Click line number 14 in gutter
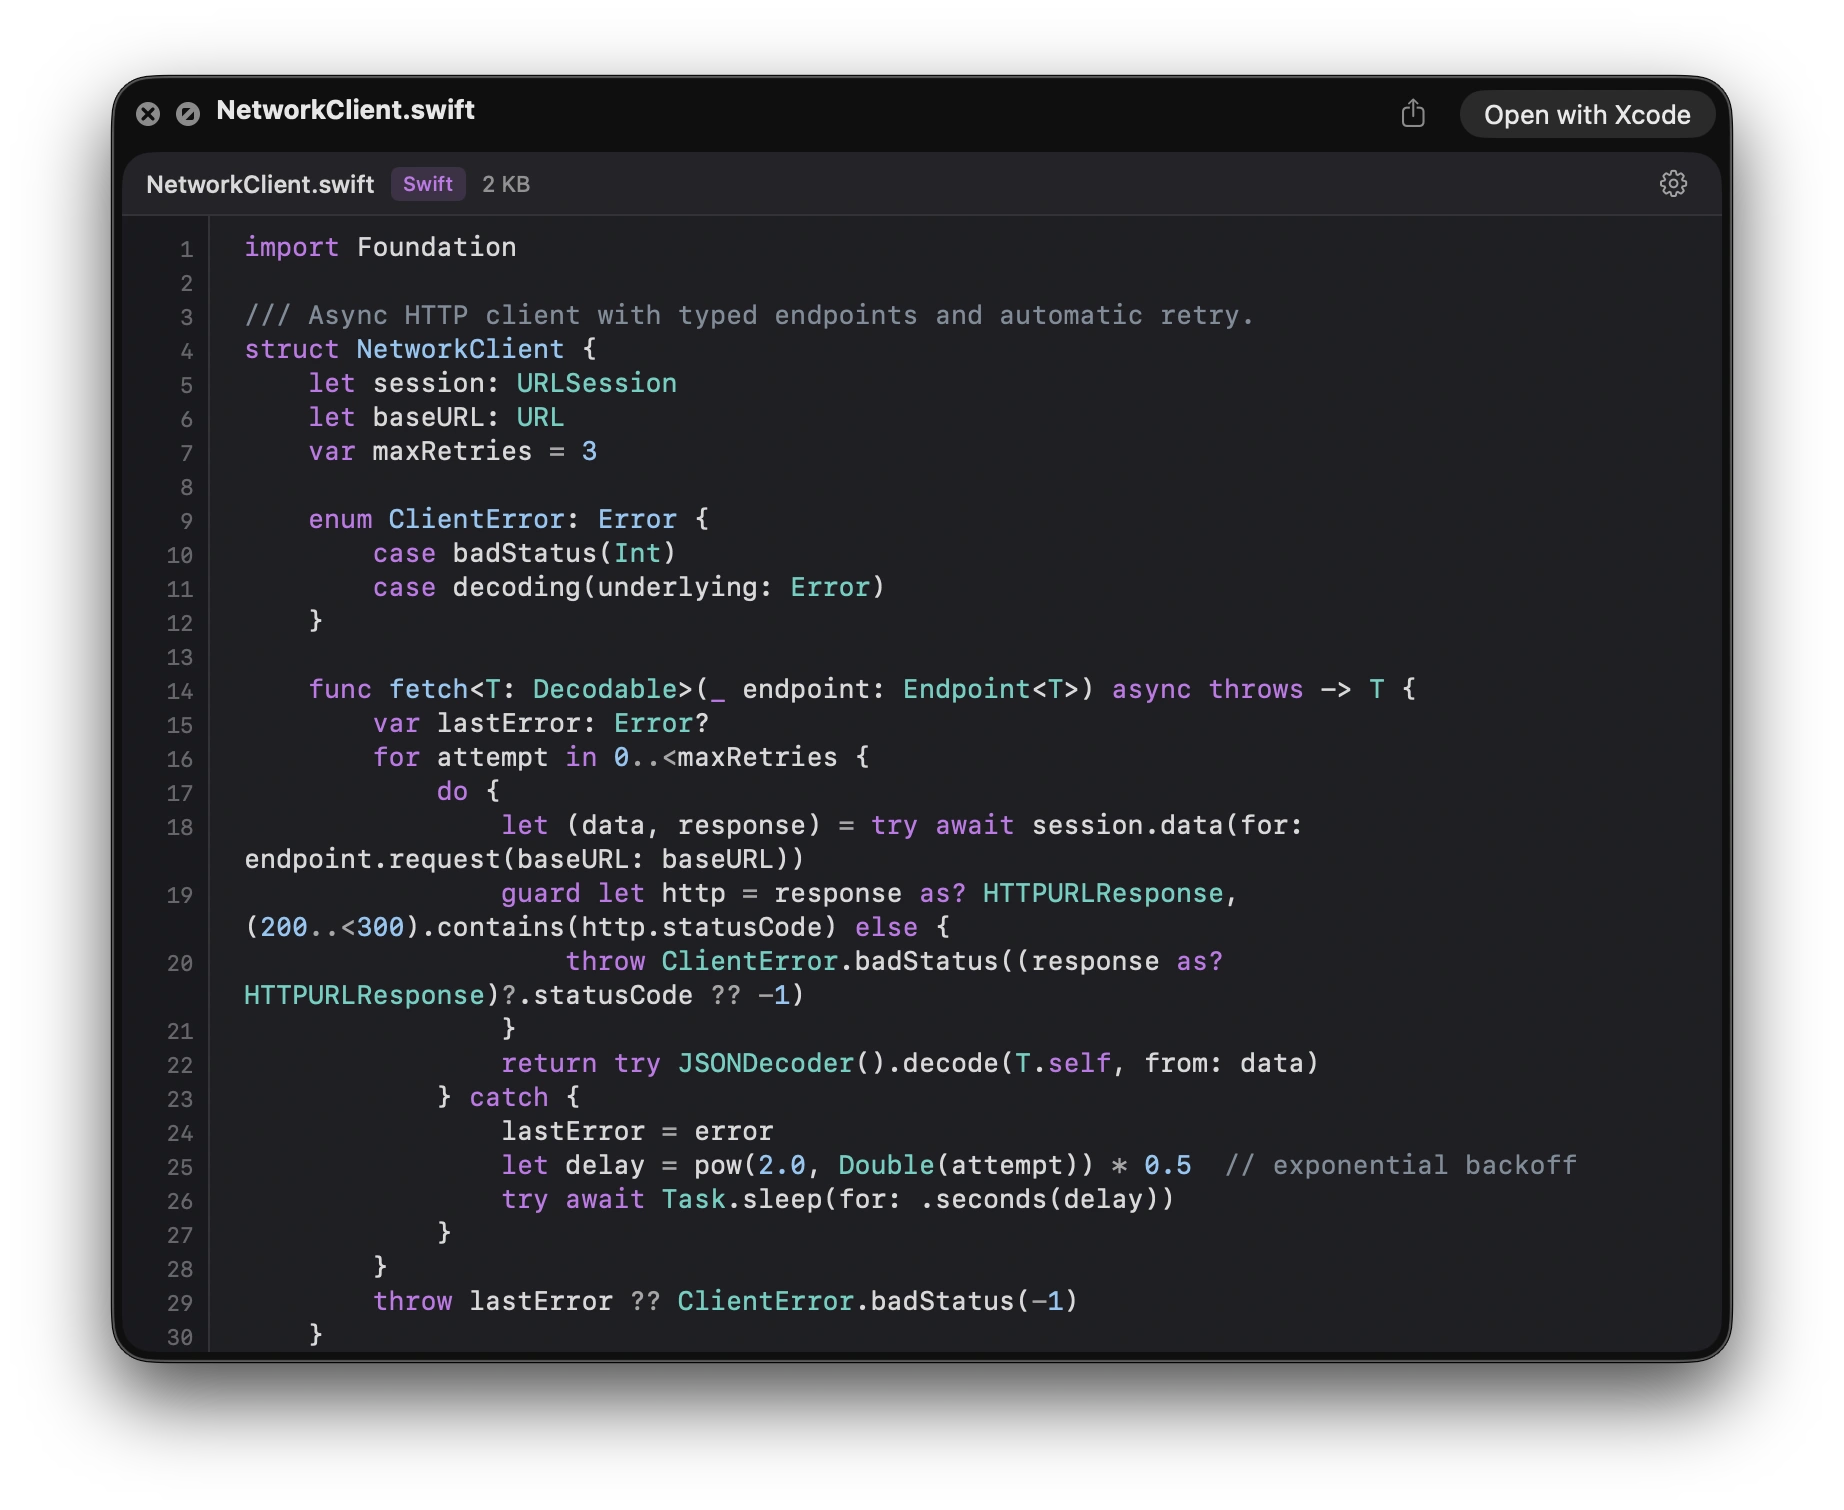 click(x=180, y=691)
